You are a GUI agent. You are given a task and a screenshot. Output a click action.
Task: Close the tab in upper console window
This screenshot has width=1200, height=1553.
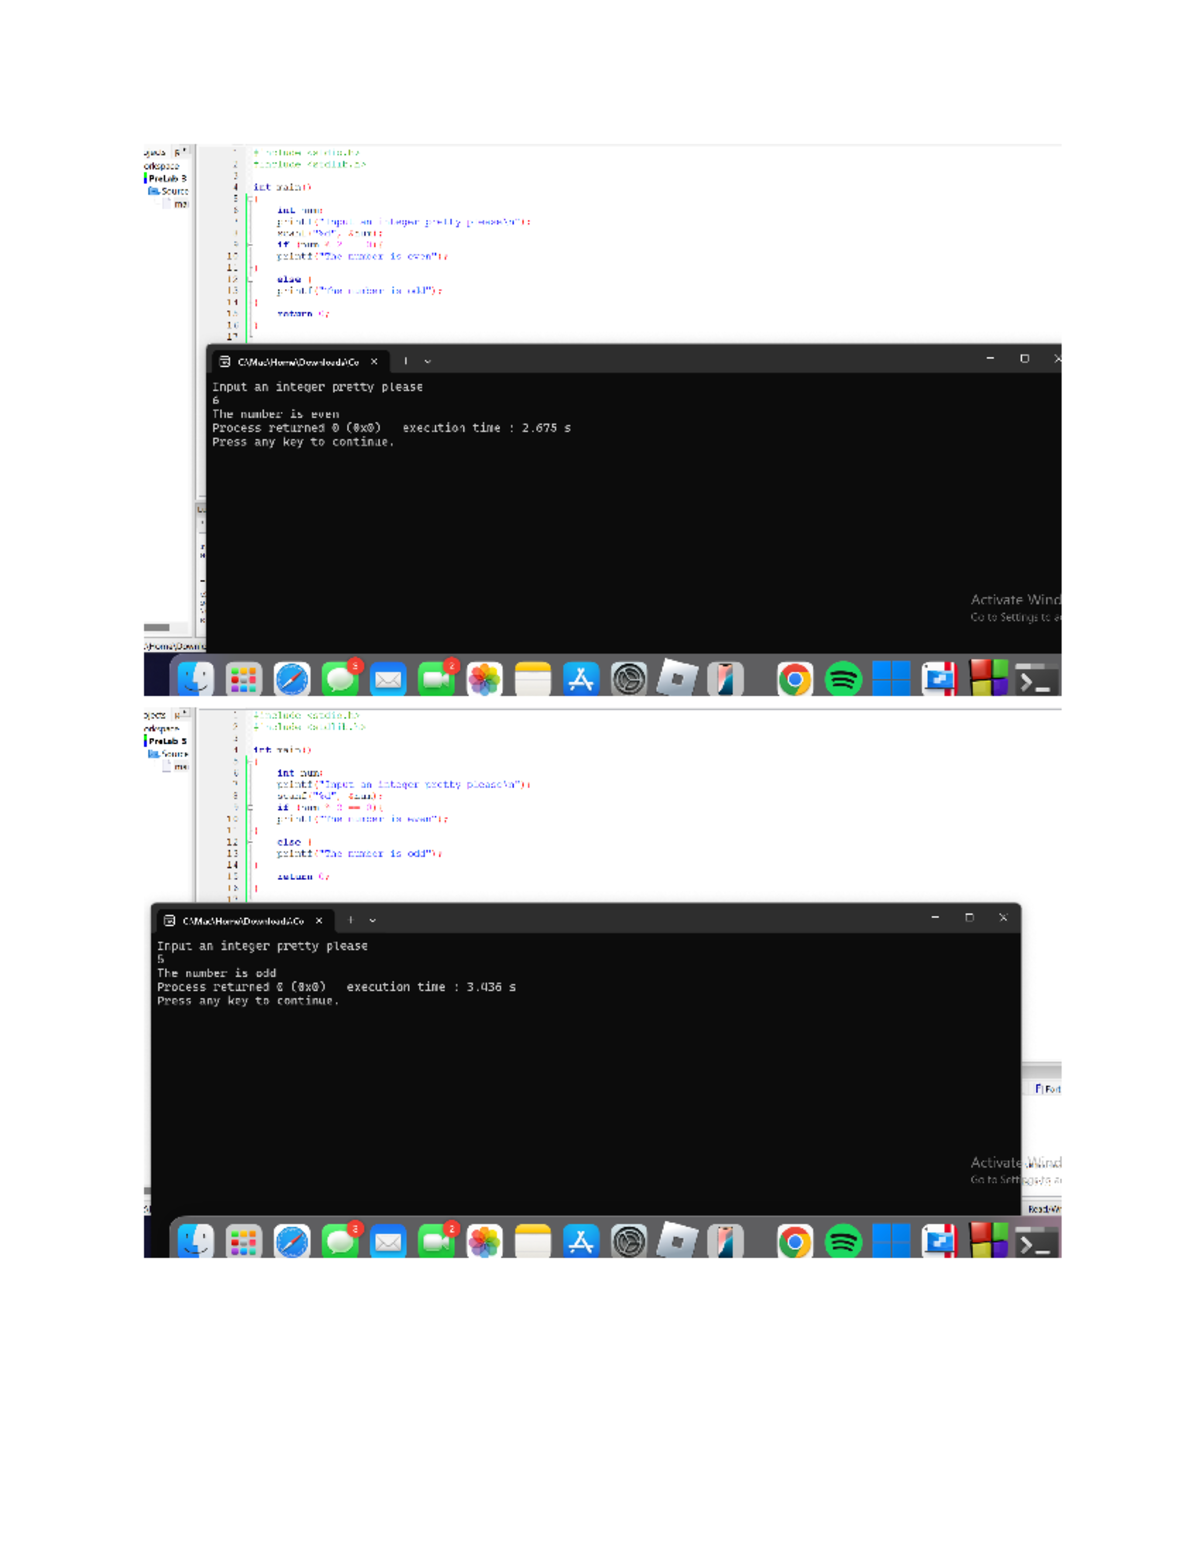pos(374,362)
